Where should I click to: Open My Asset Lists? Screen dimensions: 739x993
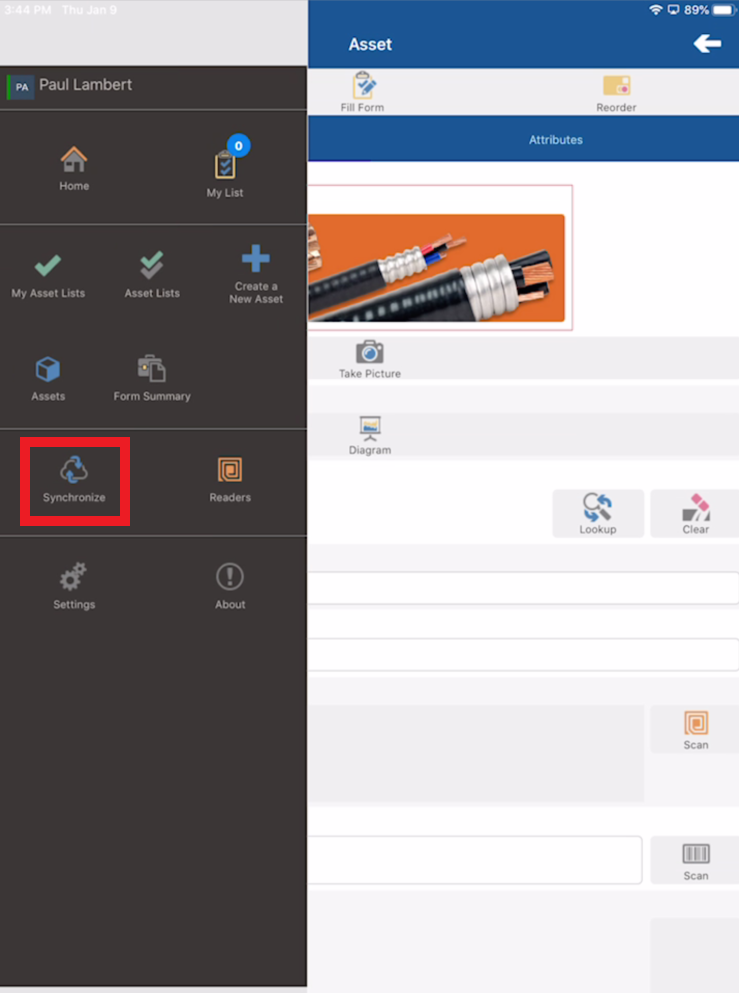click(48, 275)
